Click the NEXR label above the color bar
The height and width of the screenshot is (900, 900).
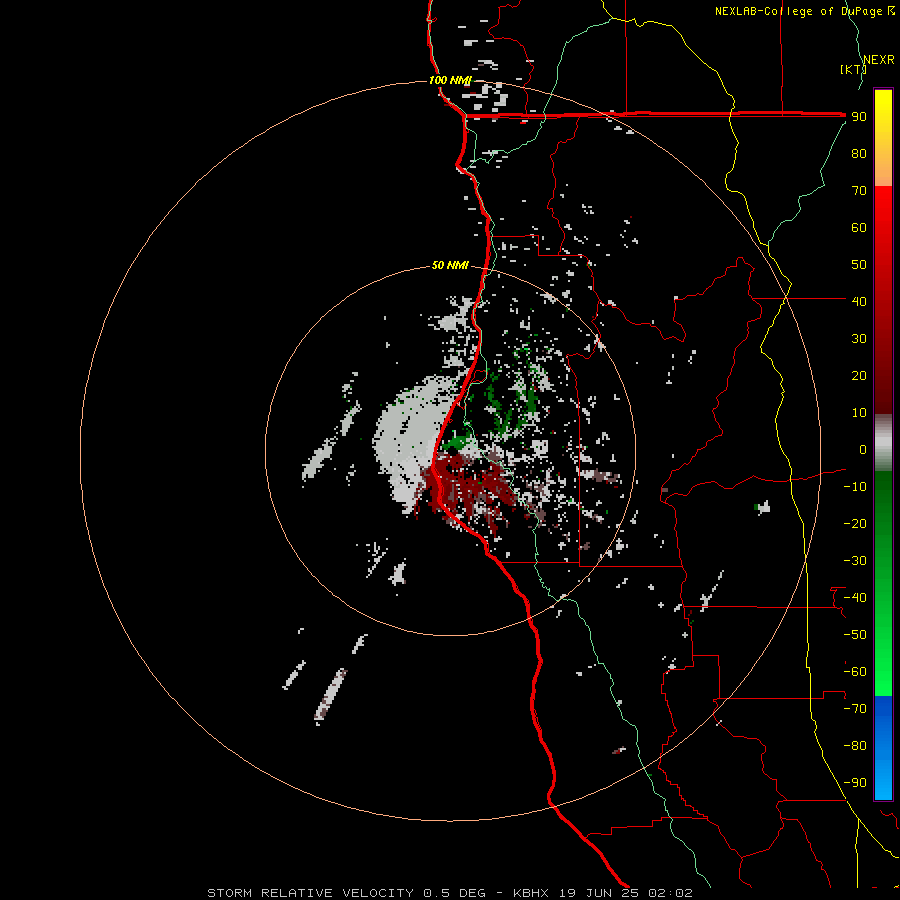(x=879, y=60)
